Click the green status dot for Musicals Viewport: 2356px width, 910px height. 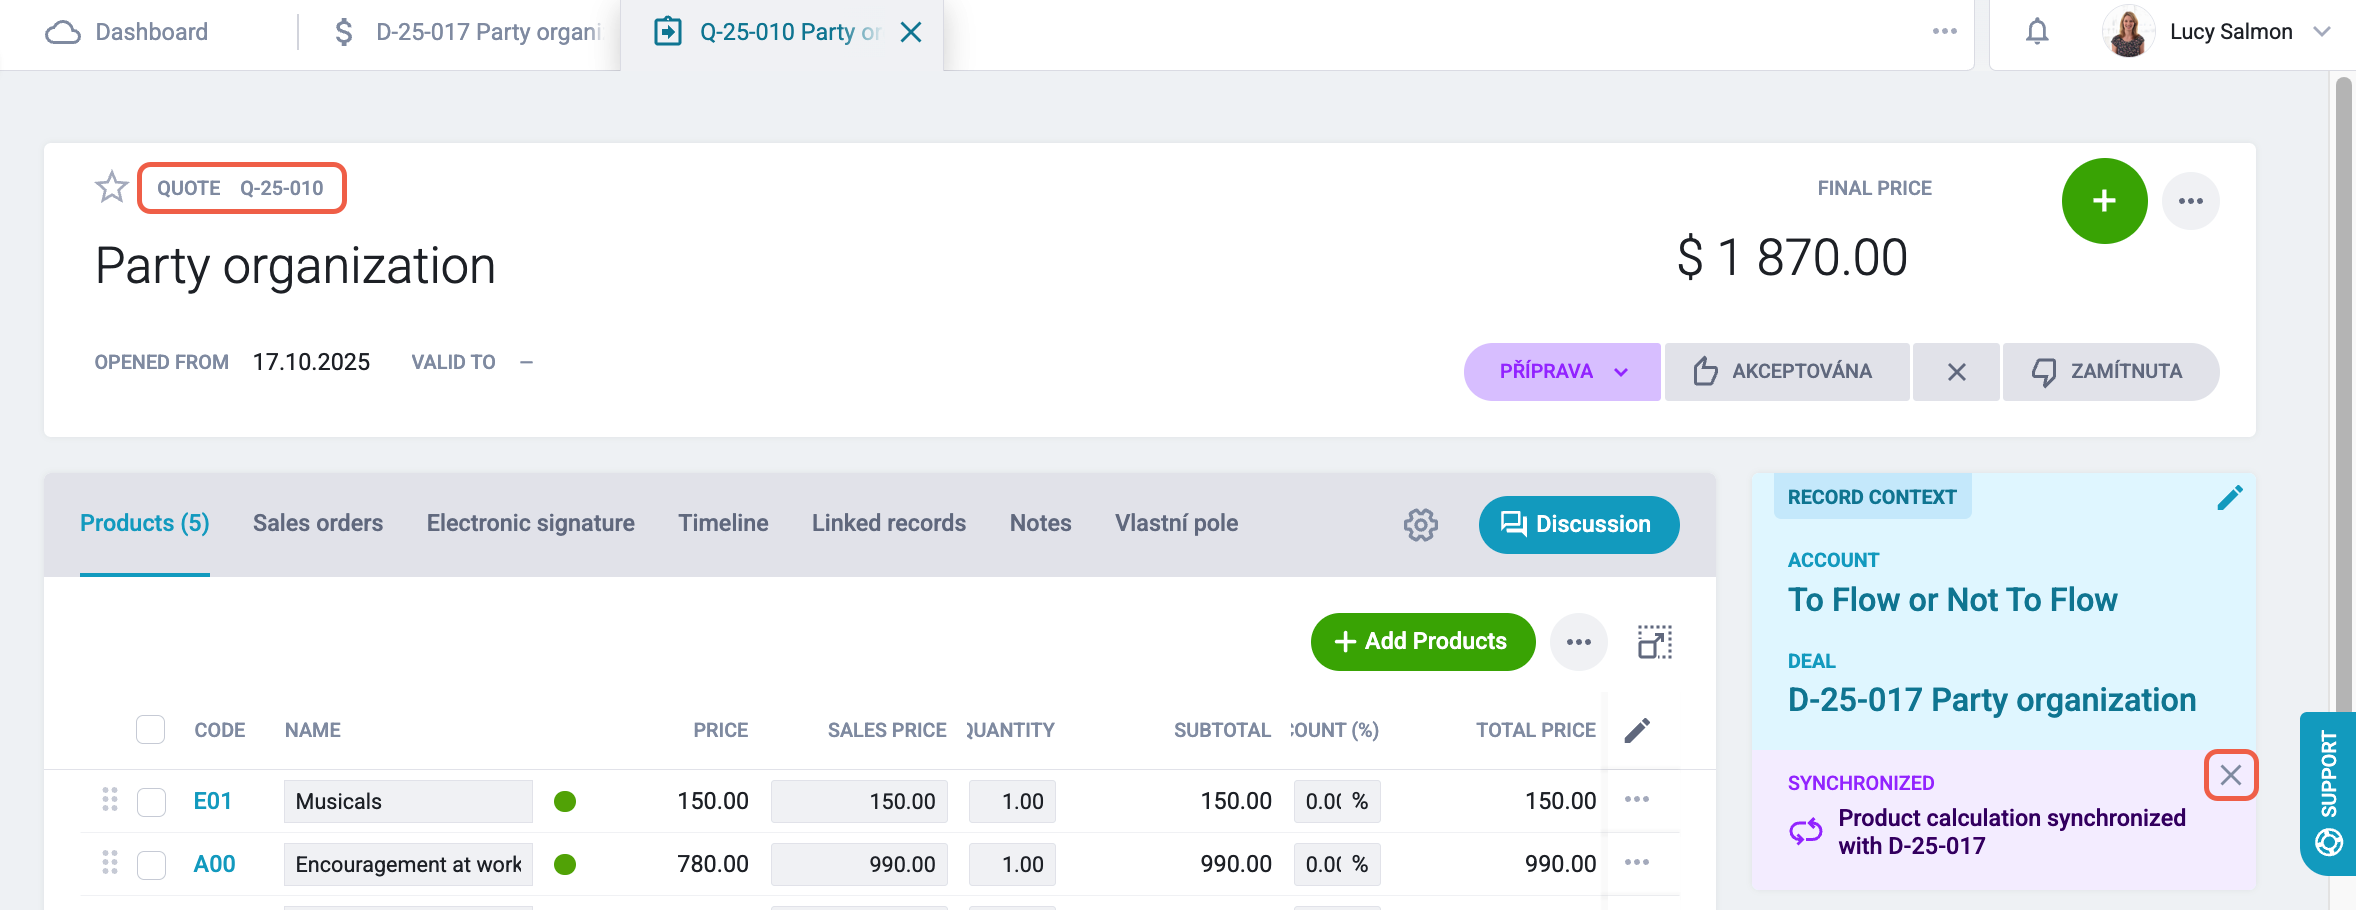point(565,801)
